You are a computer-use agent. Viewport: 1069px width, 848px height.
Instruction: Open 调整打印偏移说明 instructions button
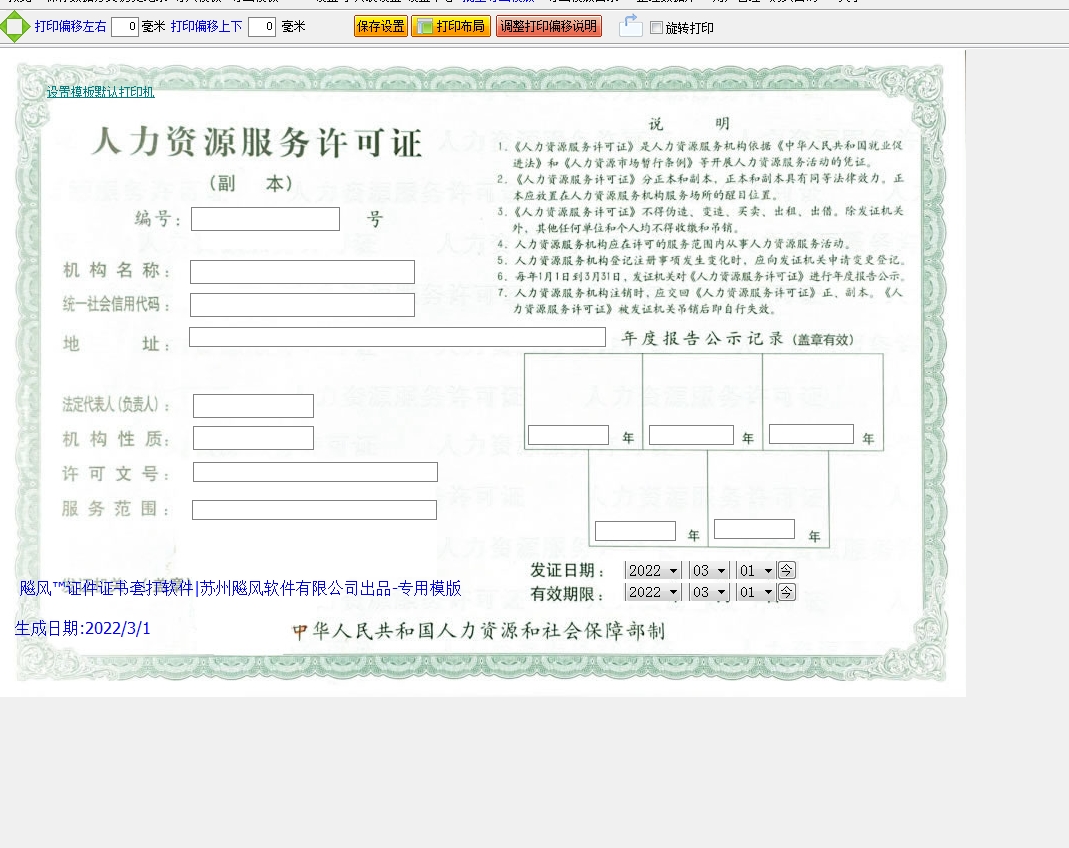coord(548,27)
